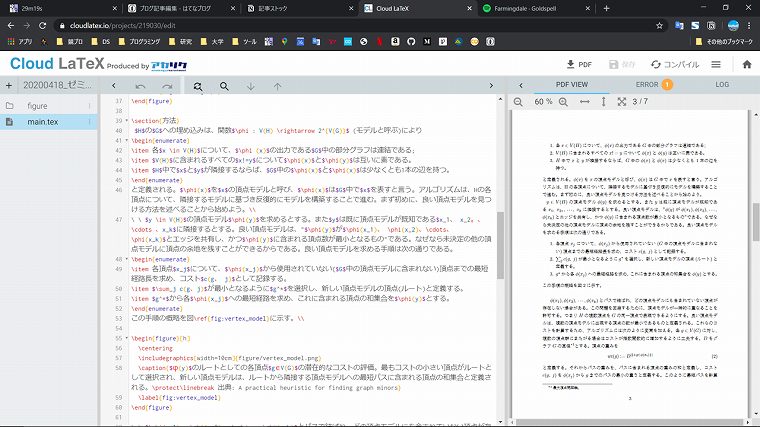Fit the PDF to height

[603, 102]
